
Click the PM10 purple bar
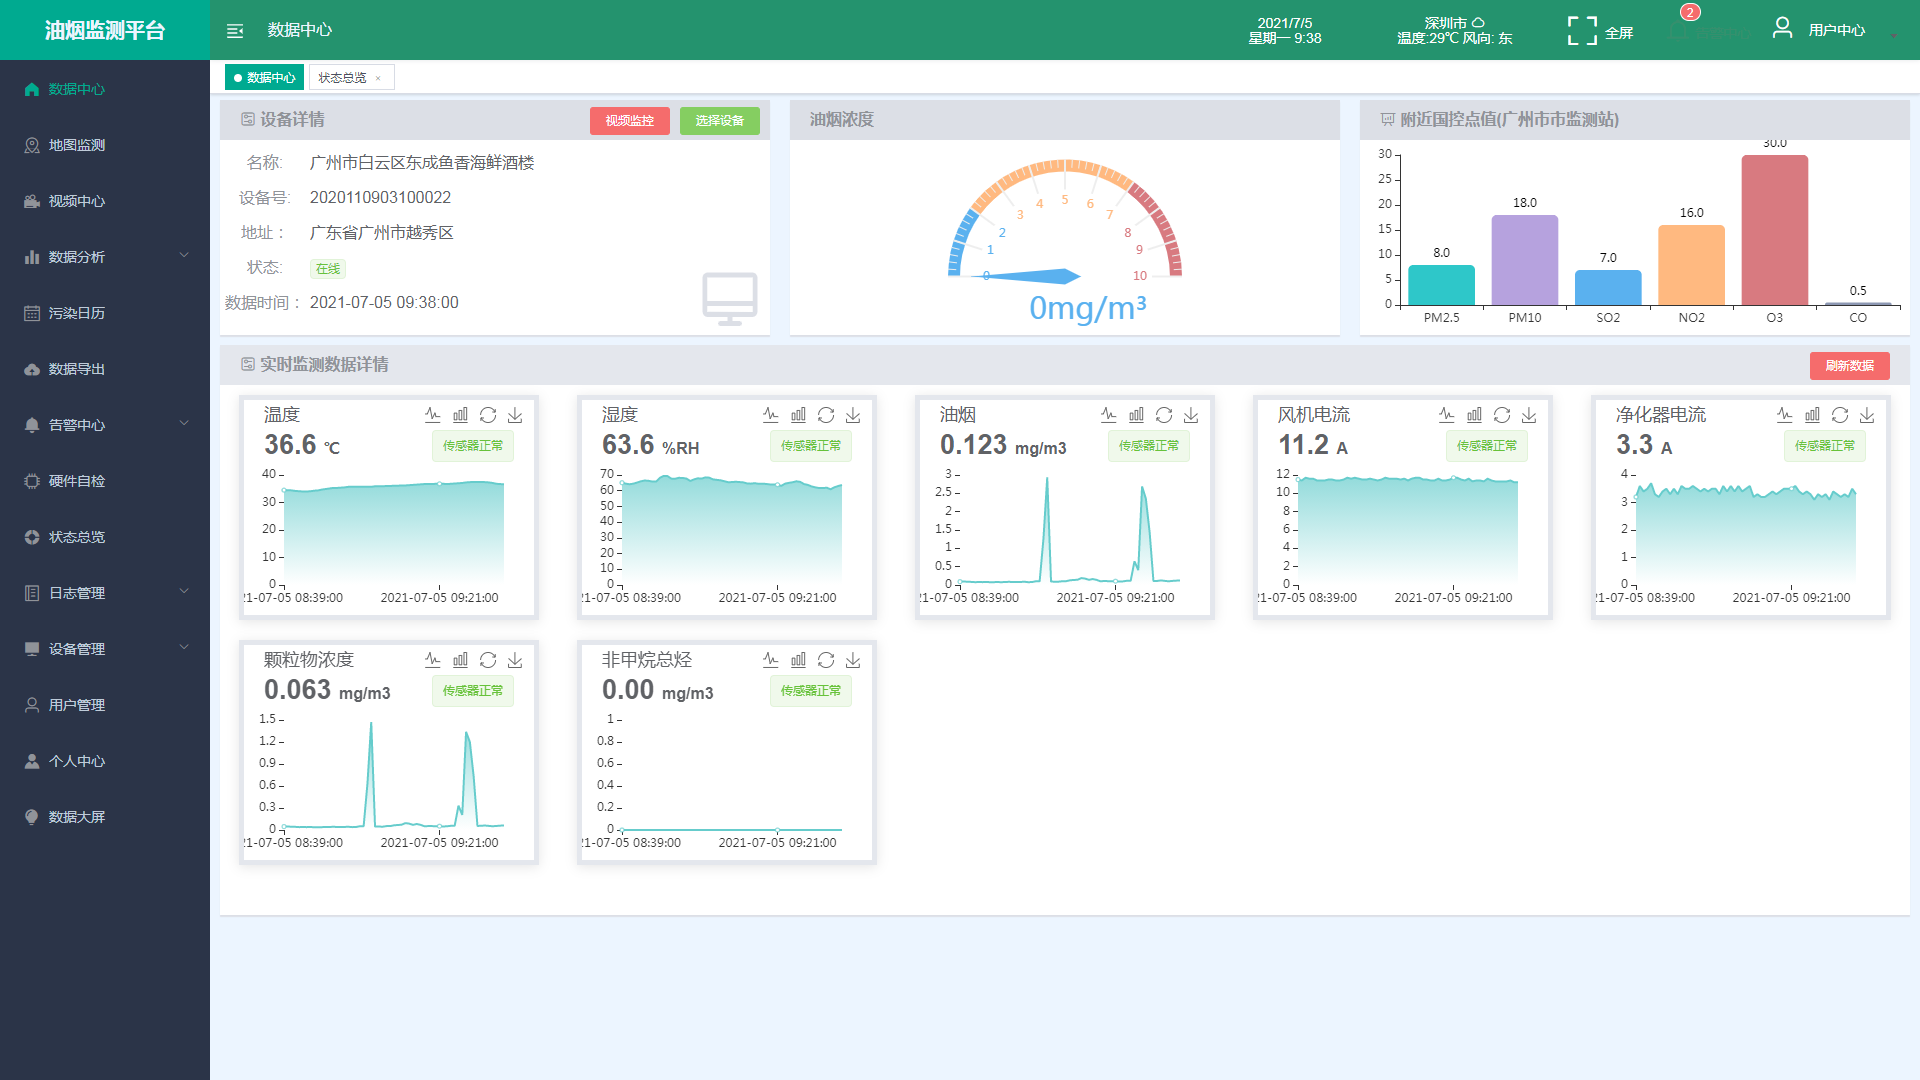1525,260
